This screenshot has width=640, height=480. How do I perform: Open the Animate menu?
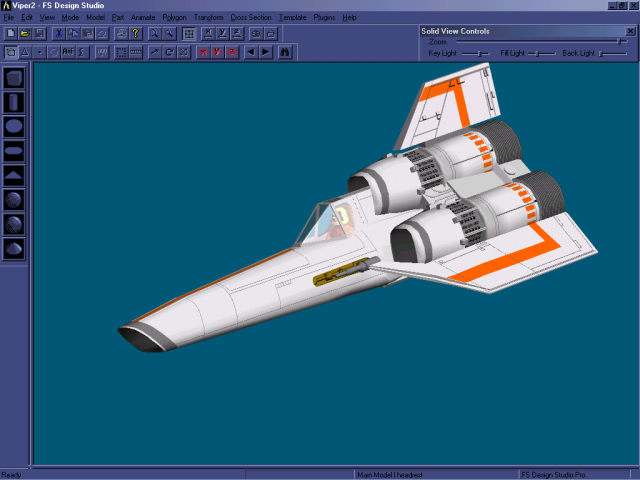tap(143, 18)
